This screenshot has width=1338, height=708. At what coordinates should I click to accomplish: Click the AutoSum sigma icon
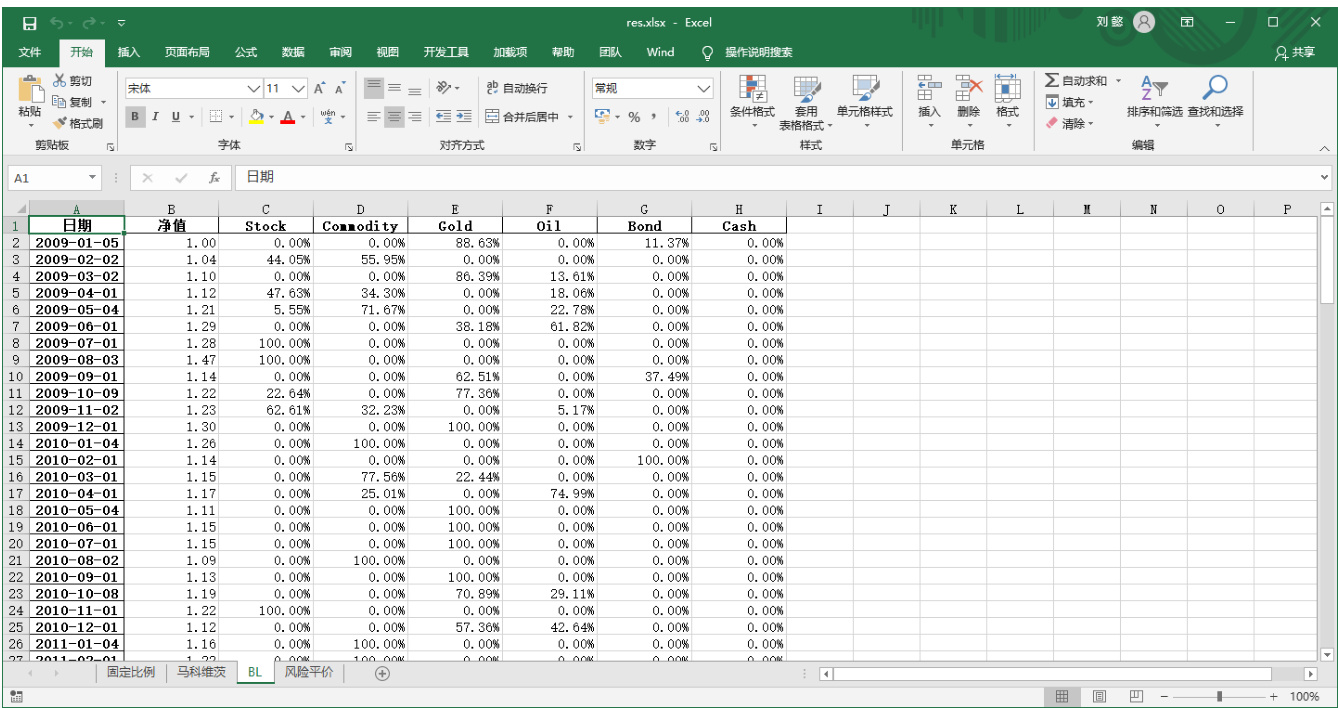click(1052, 80)
